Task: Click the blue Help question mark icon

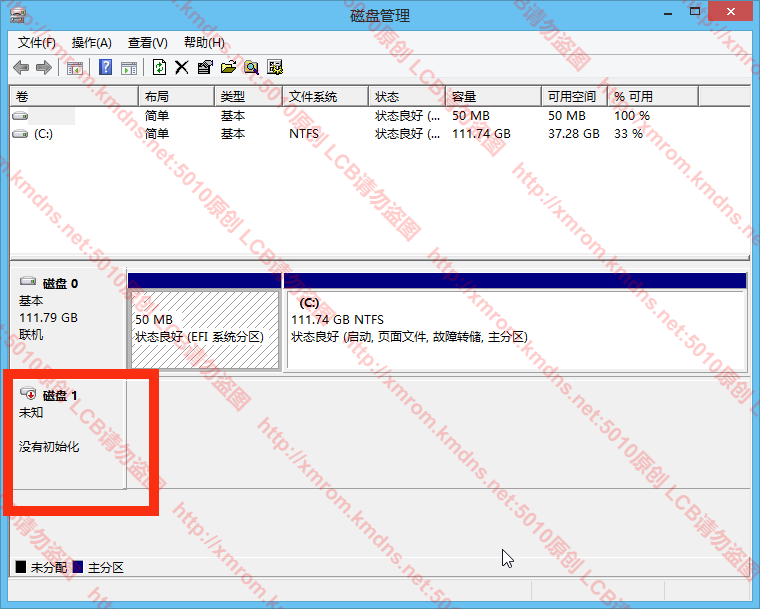Action: point(105,68)
